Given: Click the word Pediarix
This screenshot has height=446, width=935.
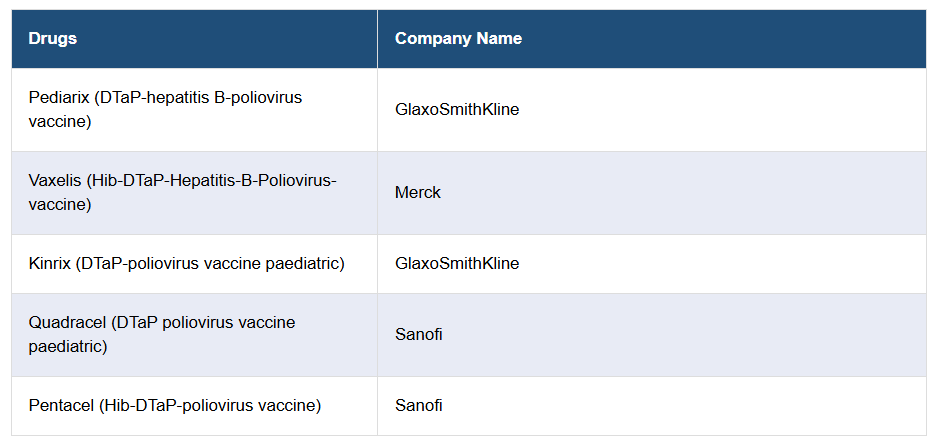Looking at the screenshot, I should click(x=59, y=98).
